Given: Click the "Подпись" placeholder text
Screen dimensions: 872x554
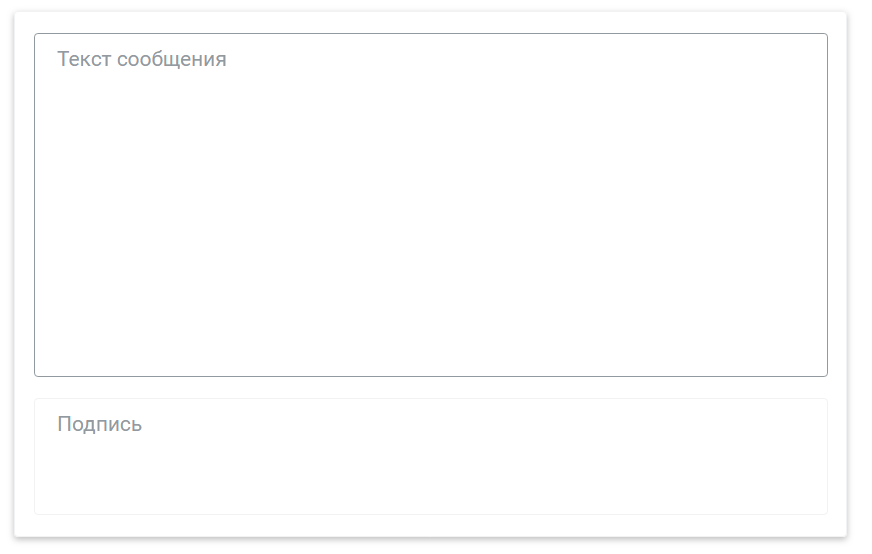Looking at the screenshot, I should tap(100, 424).
